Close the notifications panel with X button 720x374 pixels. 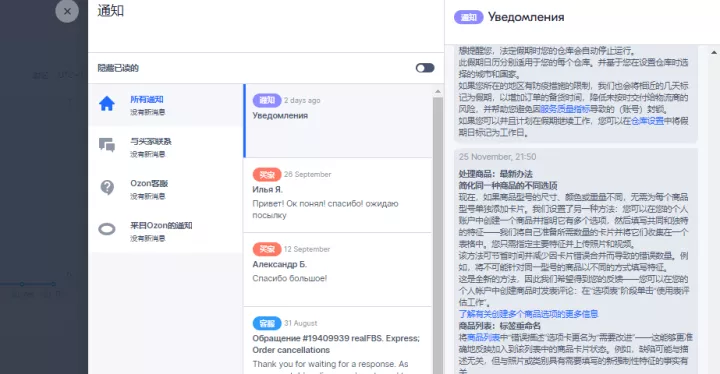point(67,11)
